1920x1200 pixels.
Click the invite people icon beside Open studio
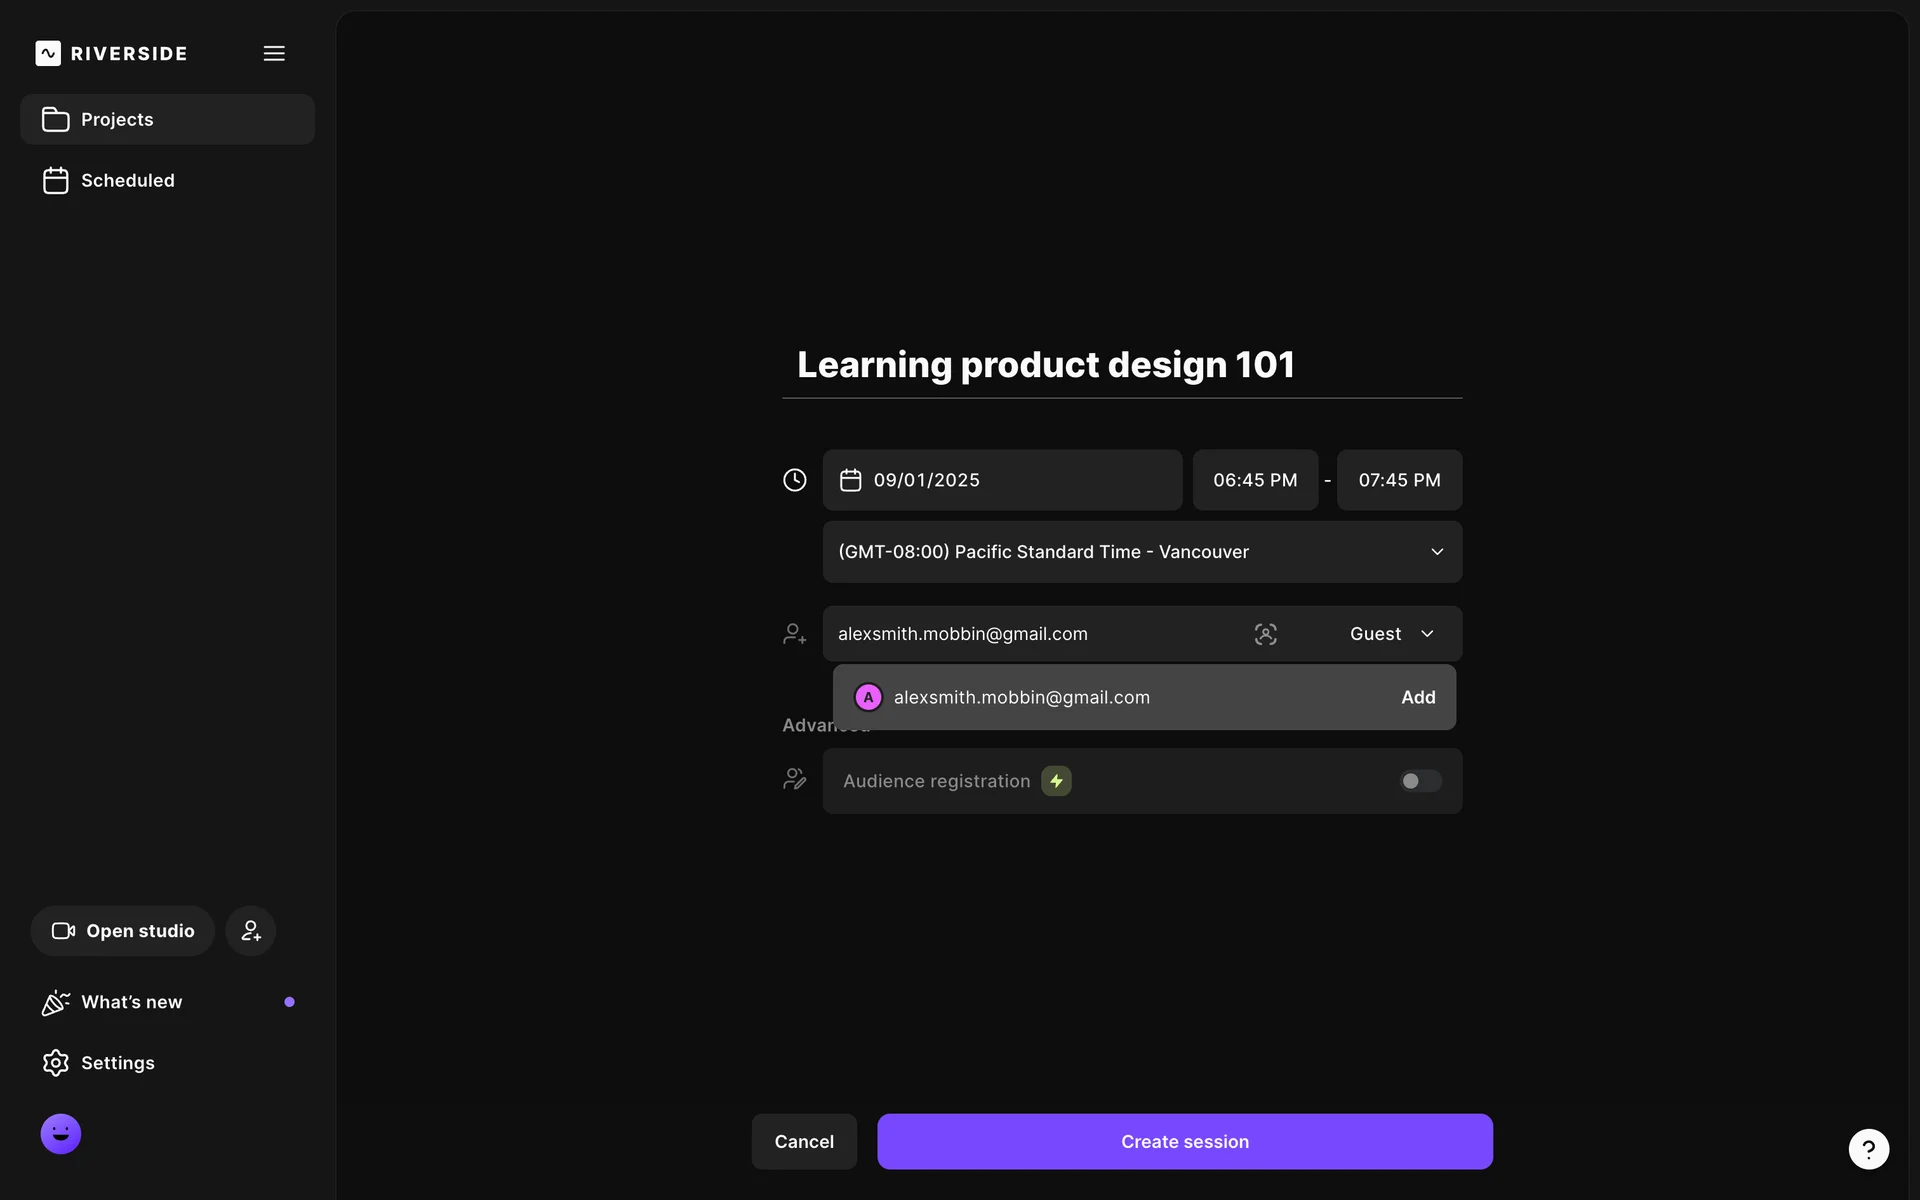(251, 931)
